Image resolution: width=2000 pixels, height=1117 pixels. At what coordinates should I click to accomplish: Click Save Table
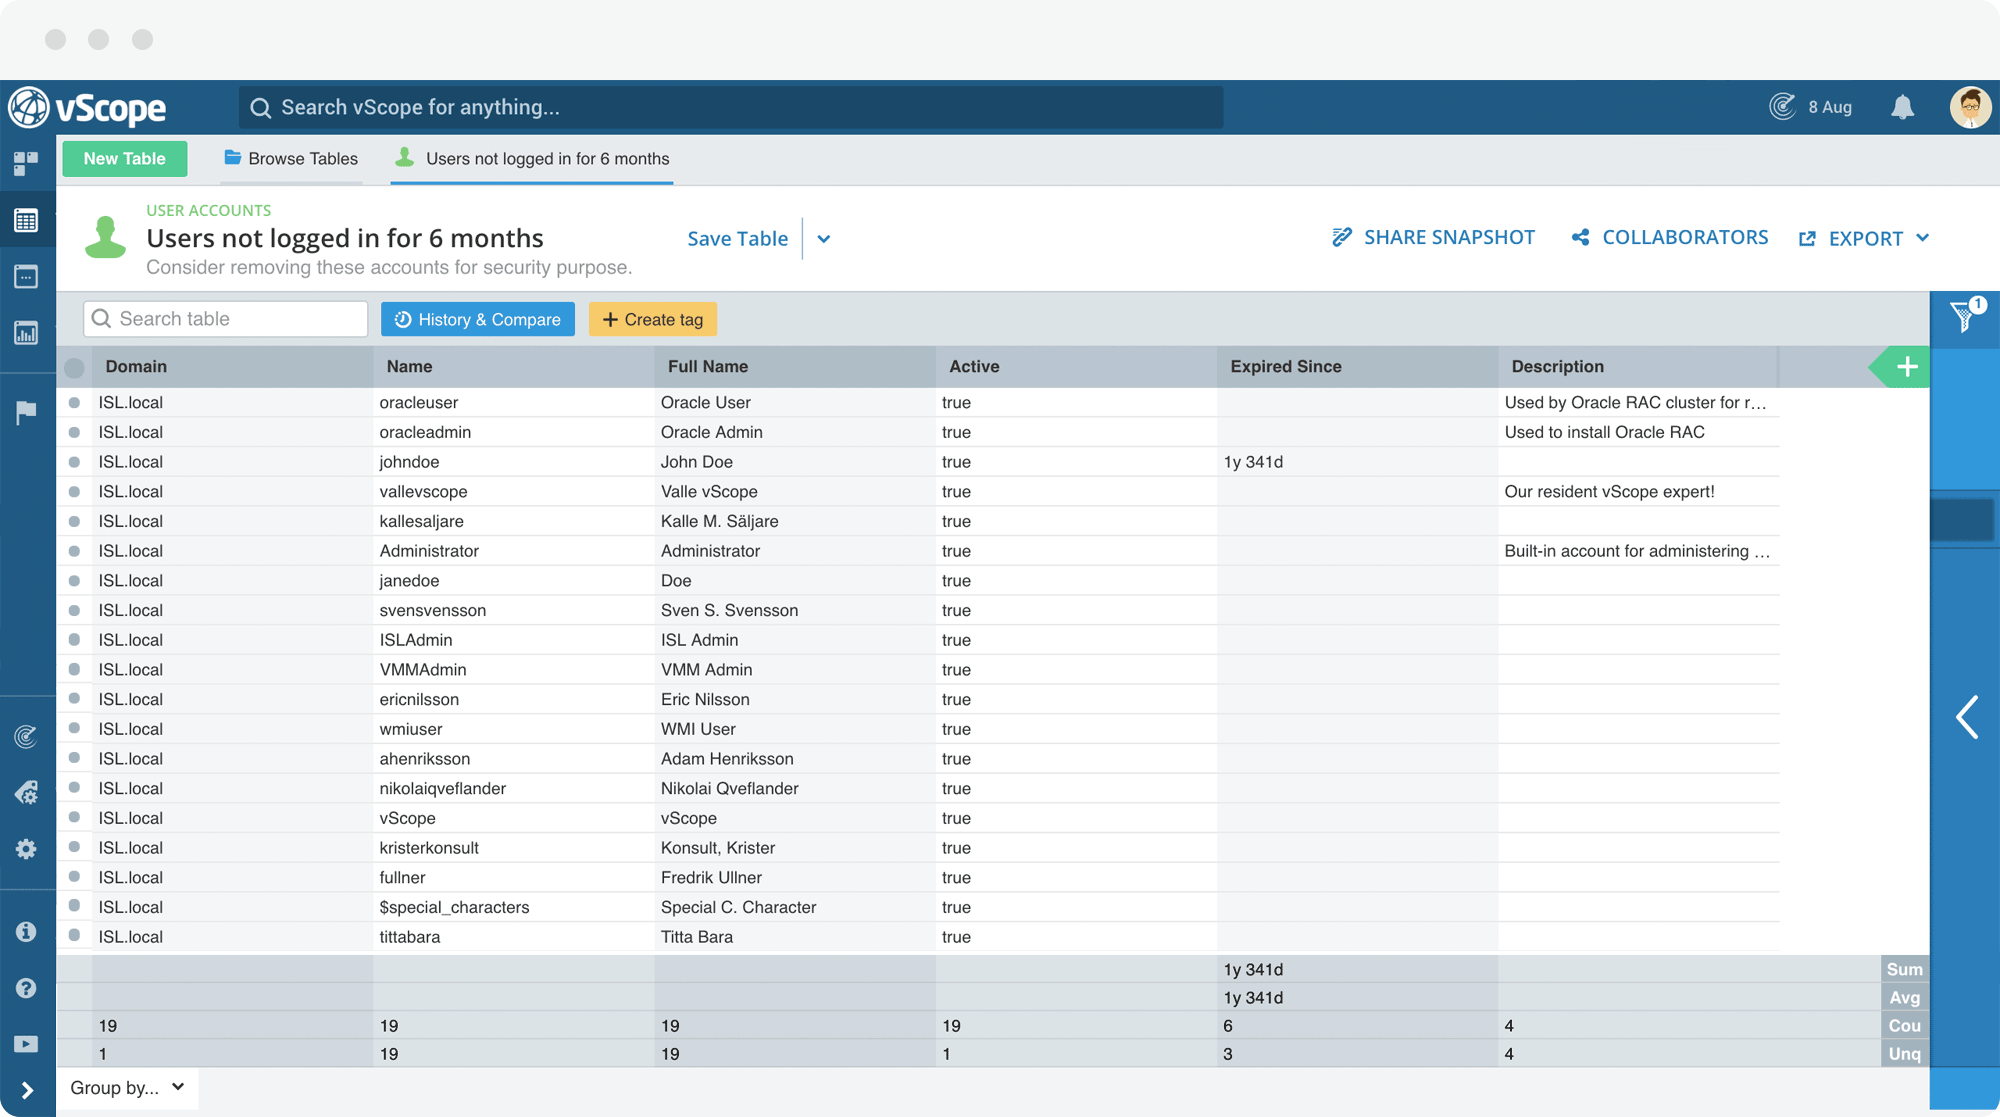click(737, 238)
